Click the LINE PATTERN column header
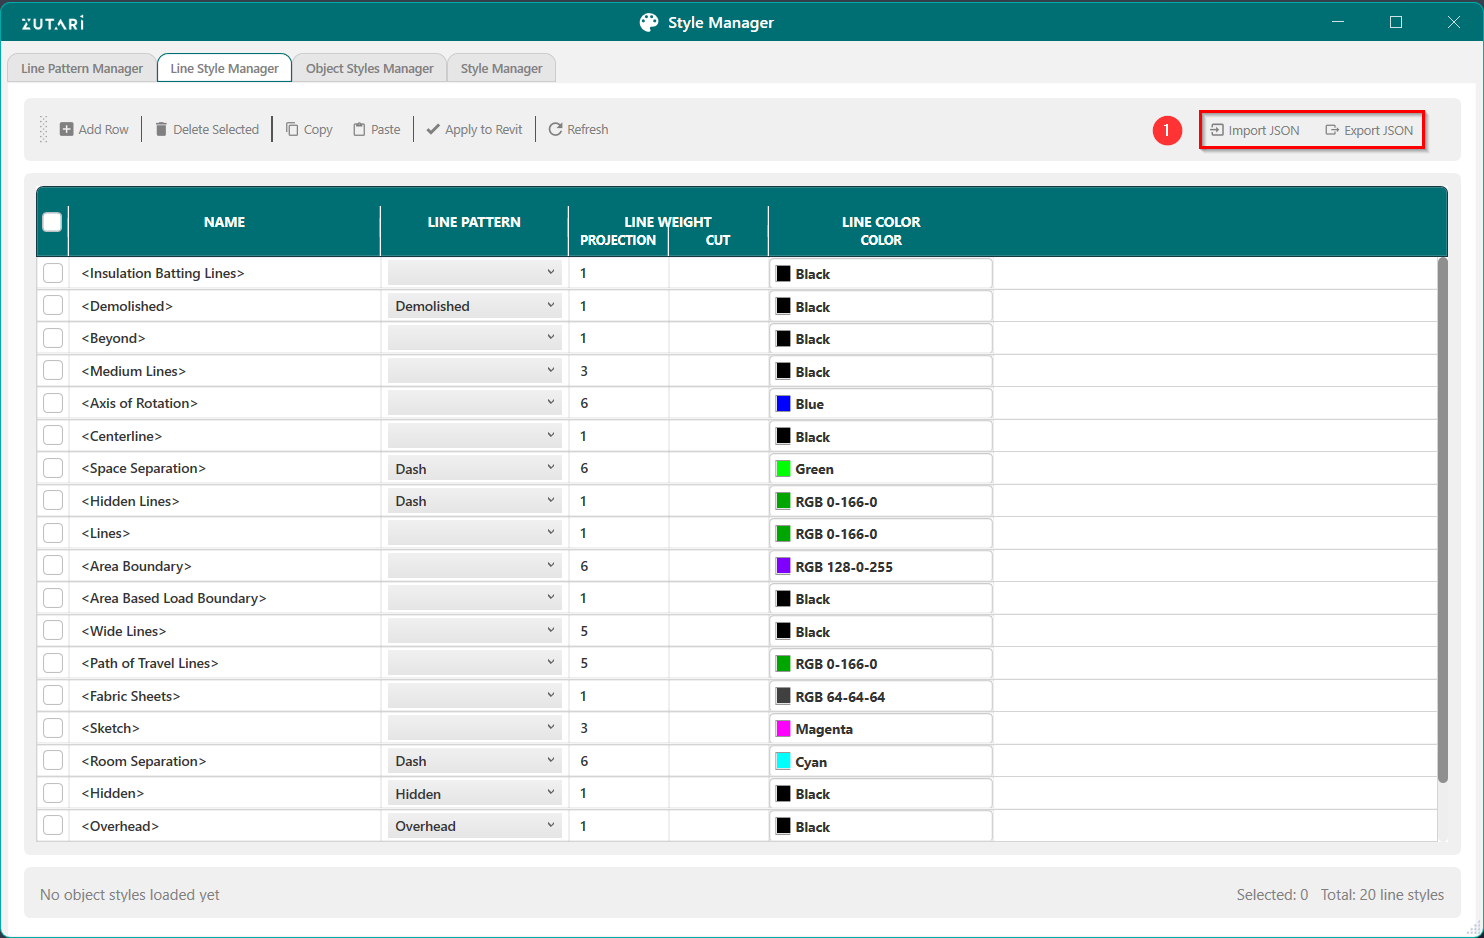 coord(474,222)
